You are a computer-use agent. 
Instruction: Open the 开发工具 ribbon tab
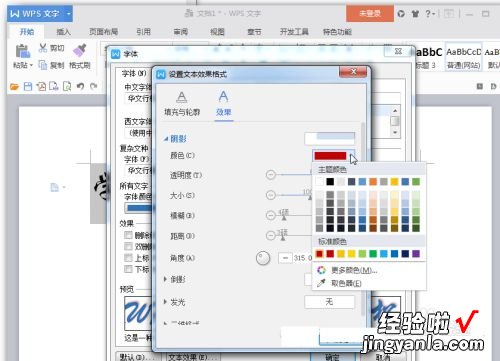294,32
